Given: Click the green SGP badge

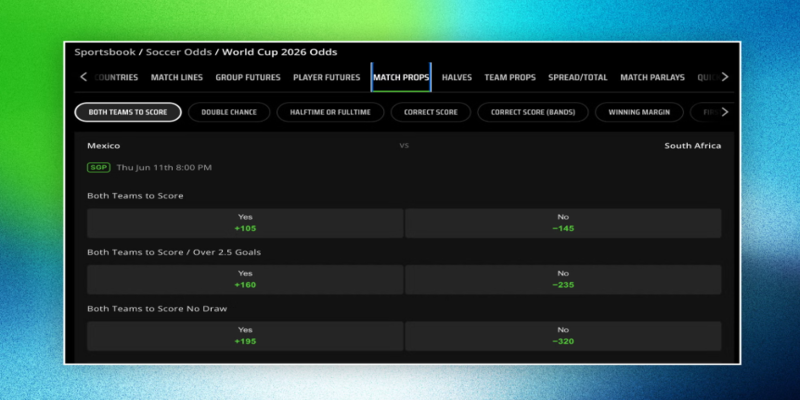Looking at the screenshot, I should [98, 167].
